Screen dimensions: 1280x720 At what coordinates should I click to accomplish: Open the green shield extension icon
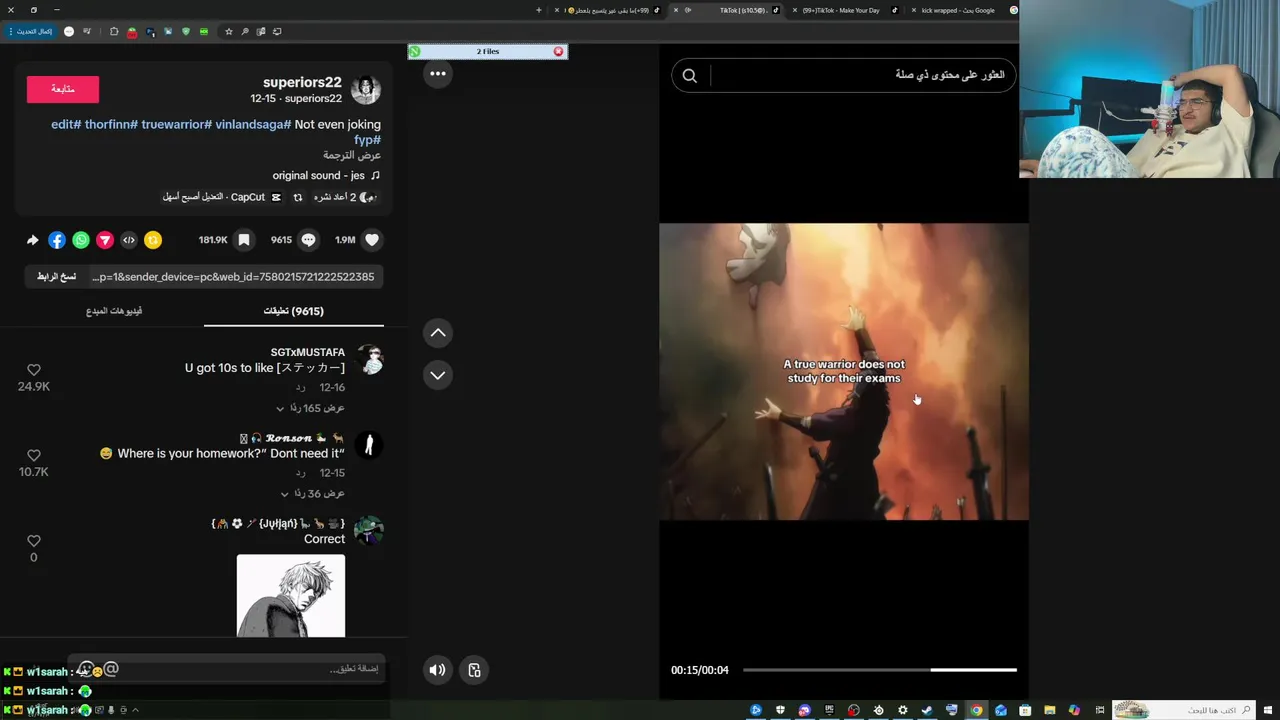(186, 31)
